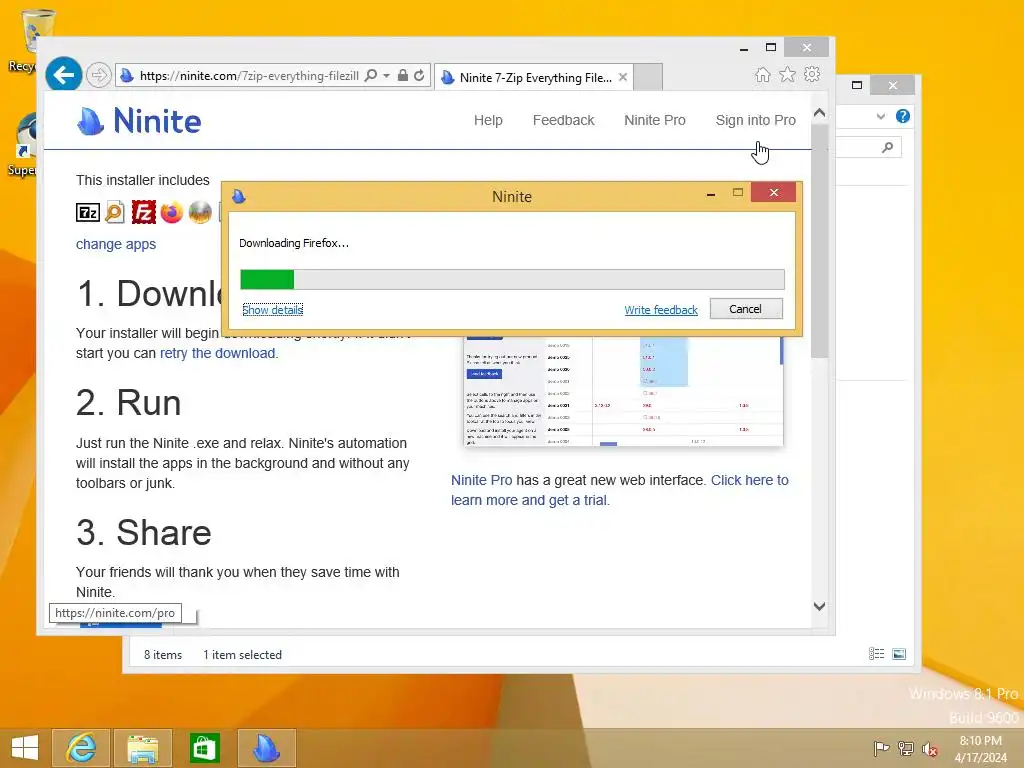Viewport: 1024px width, 768px height.
Task: Select the Ninite 7-Zip Everything File tab
Action: point(534,77)
